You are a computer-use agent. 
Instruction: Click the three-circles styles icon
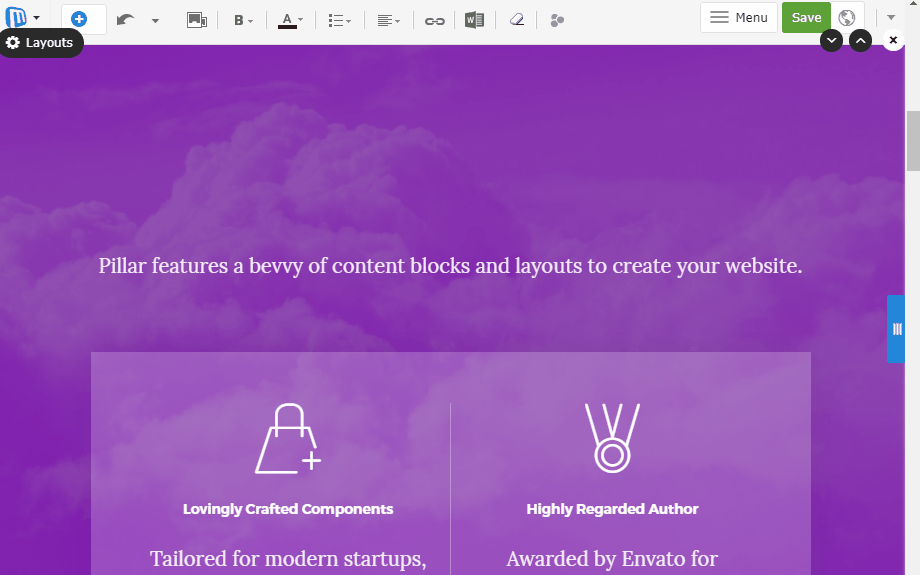557,21
